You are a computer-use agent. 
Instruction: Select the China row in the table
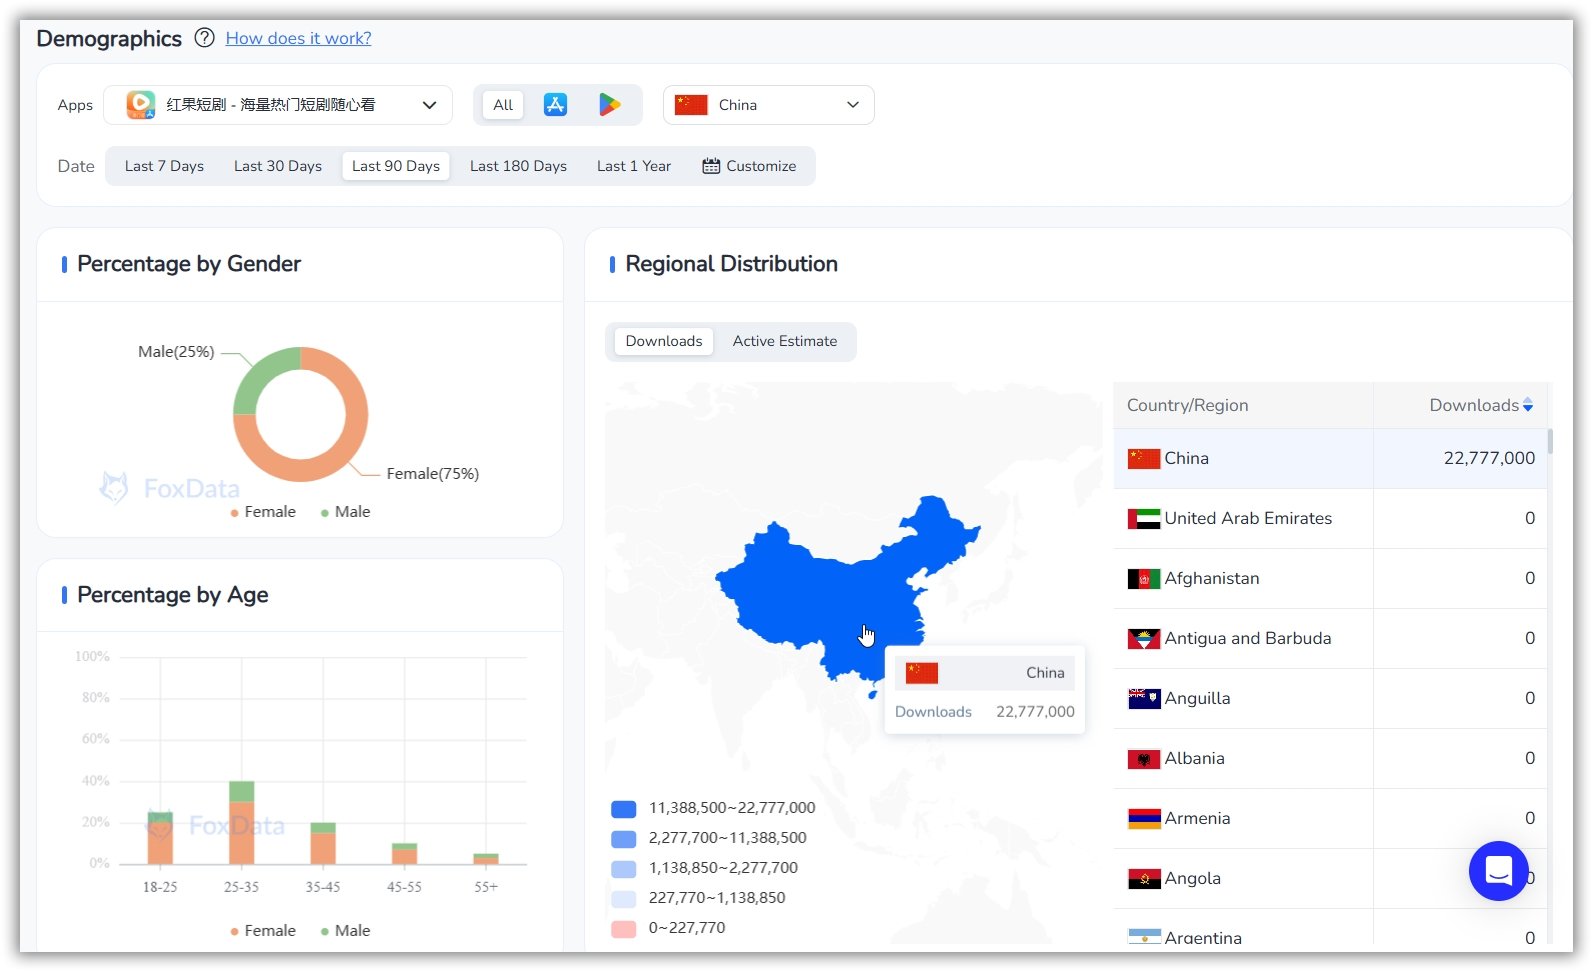pos(1330,458)
